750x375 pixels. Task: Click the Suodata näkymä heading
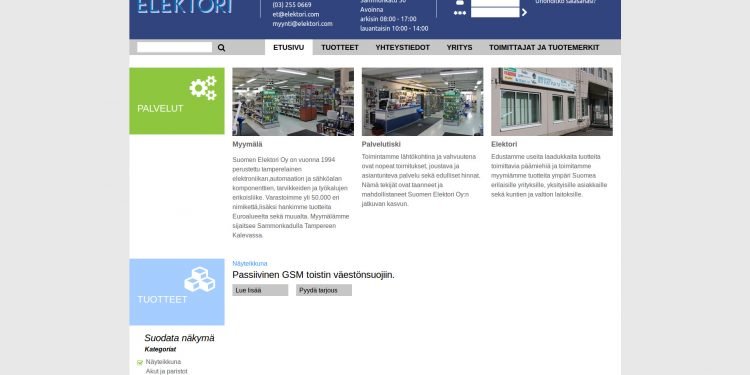tap(179, 338)
